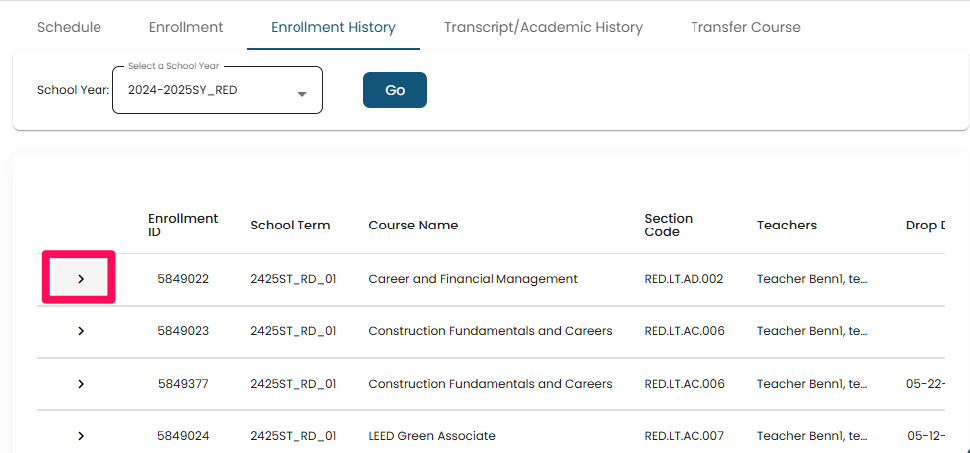The width and height of the screenshot is (970, 453).
Task: Click the Enrollment ID column header
Action: 182,225
